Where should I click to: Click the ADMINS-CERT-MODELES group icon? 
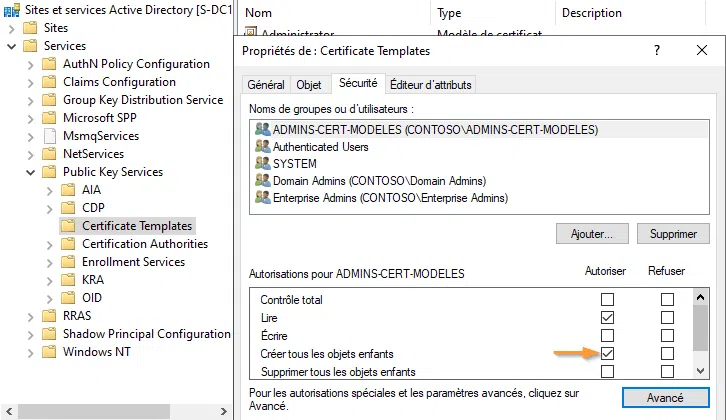[263, 129]
